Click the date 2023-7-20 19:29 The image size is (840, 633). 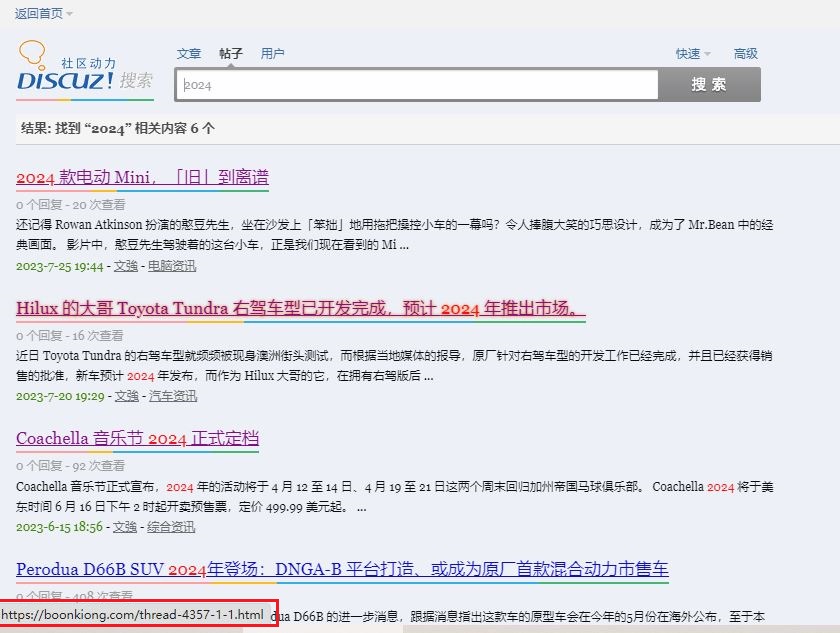(60, 396)
